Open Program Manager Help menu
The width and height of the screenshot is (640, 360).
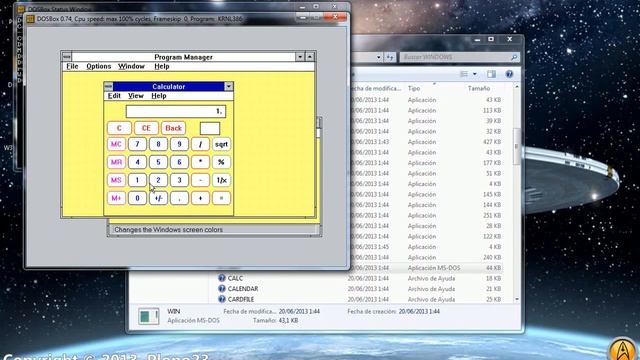tap(162, 66)
